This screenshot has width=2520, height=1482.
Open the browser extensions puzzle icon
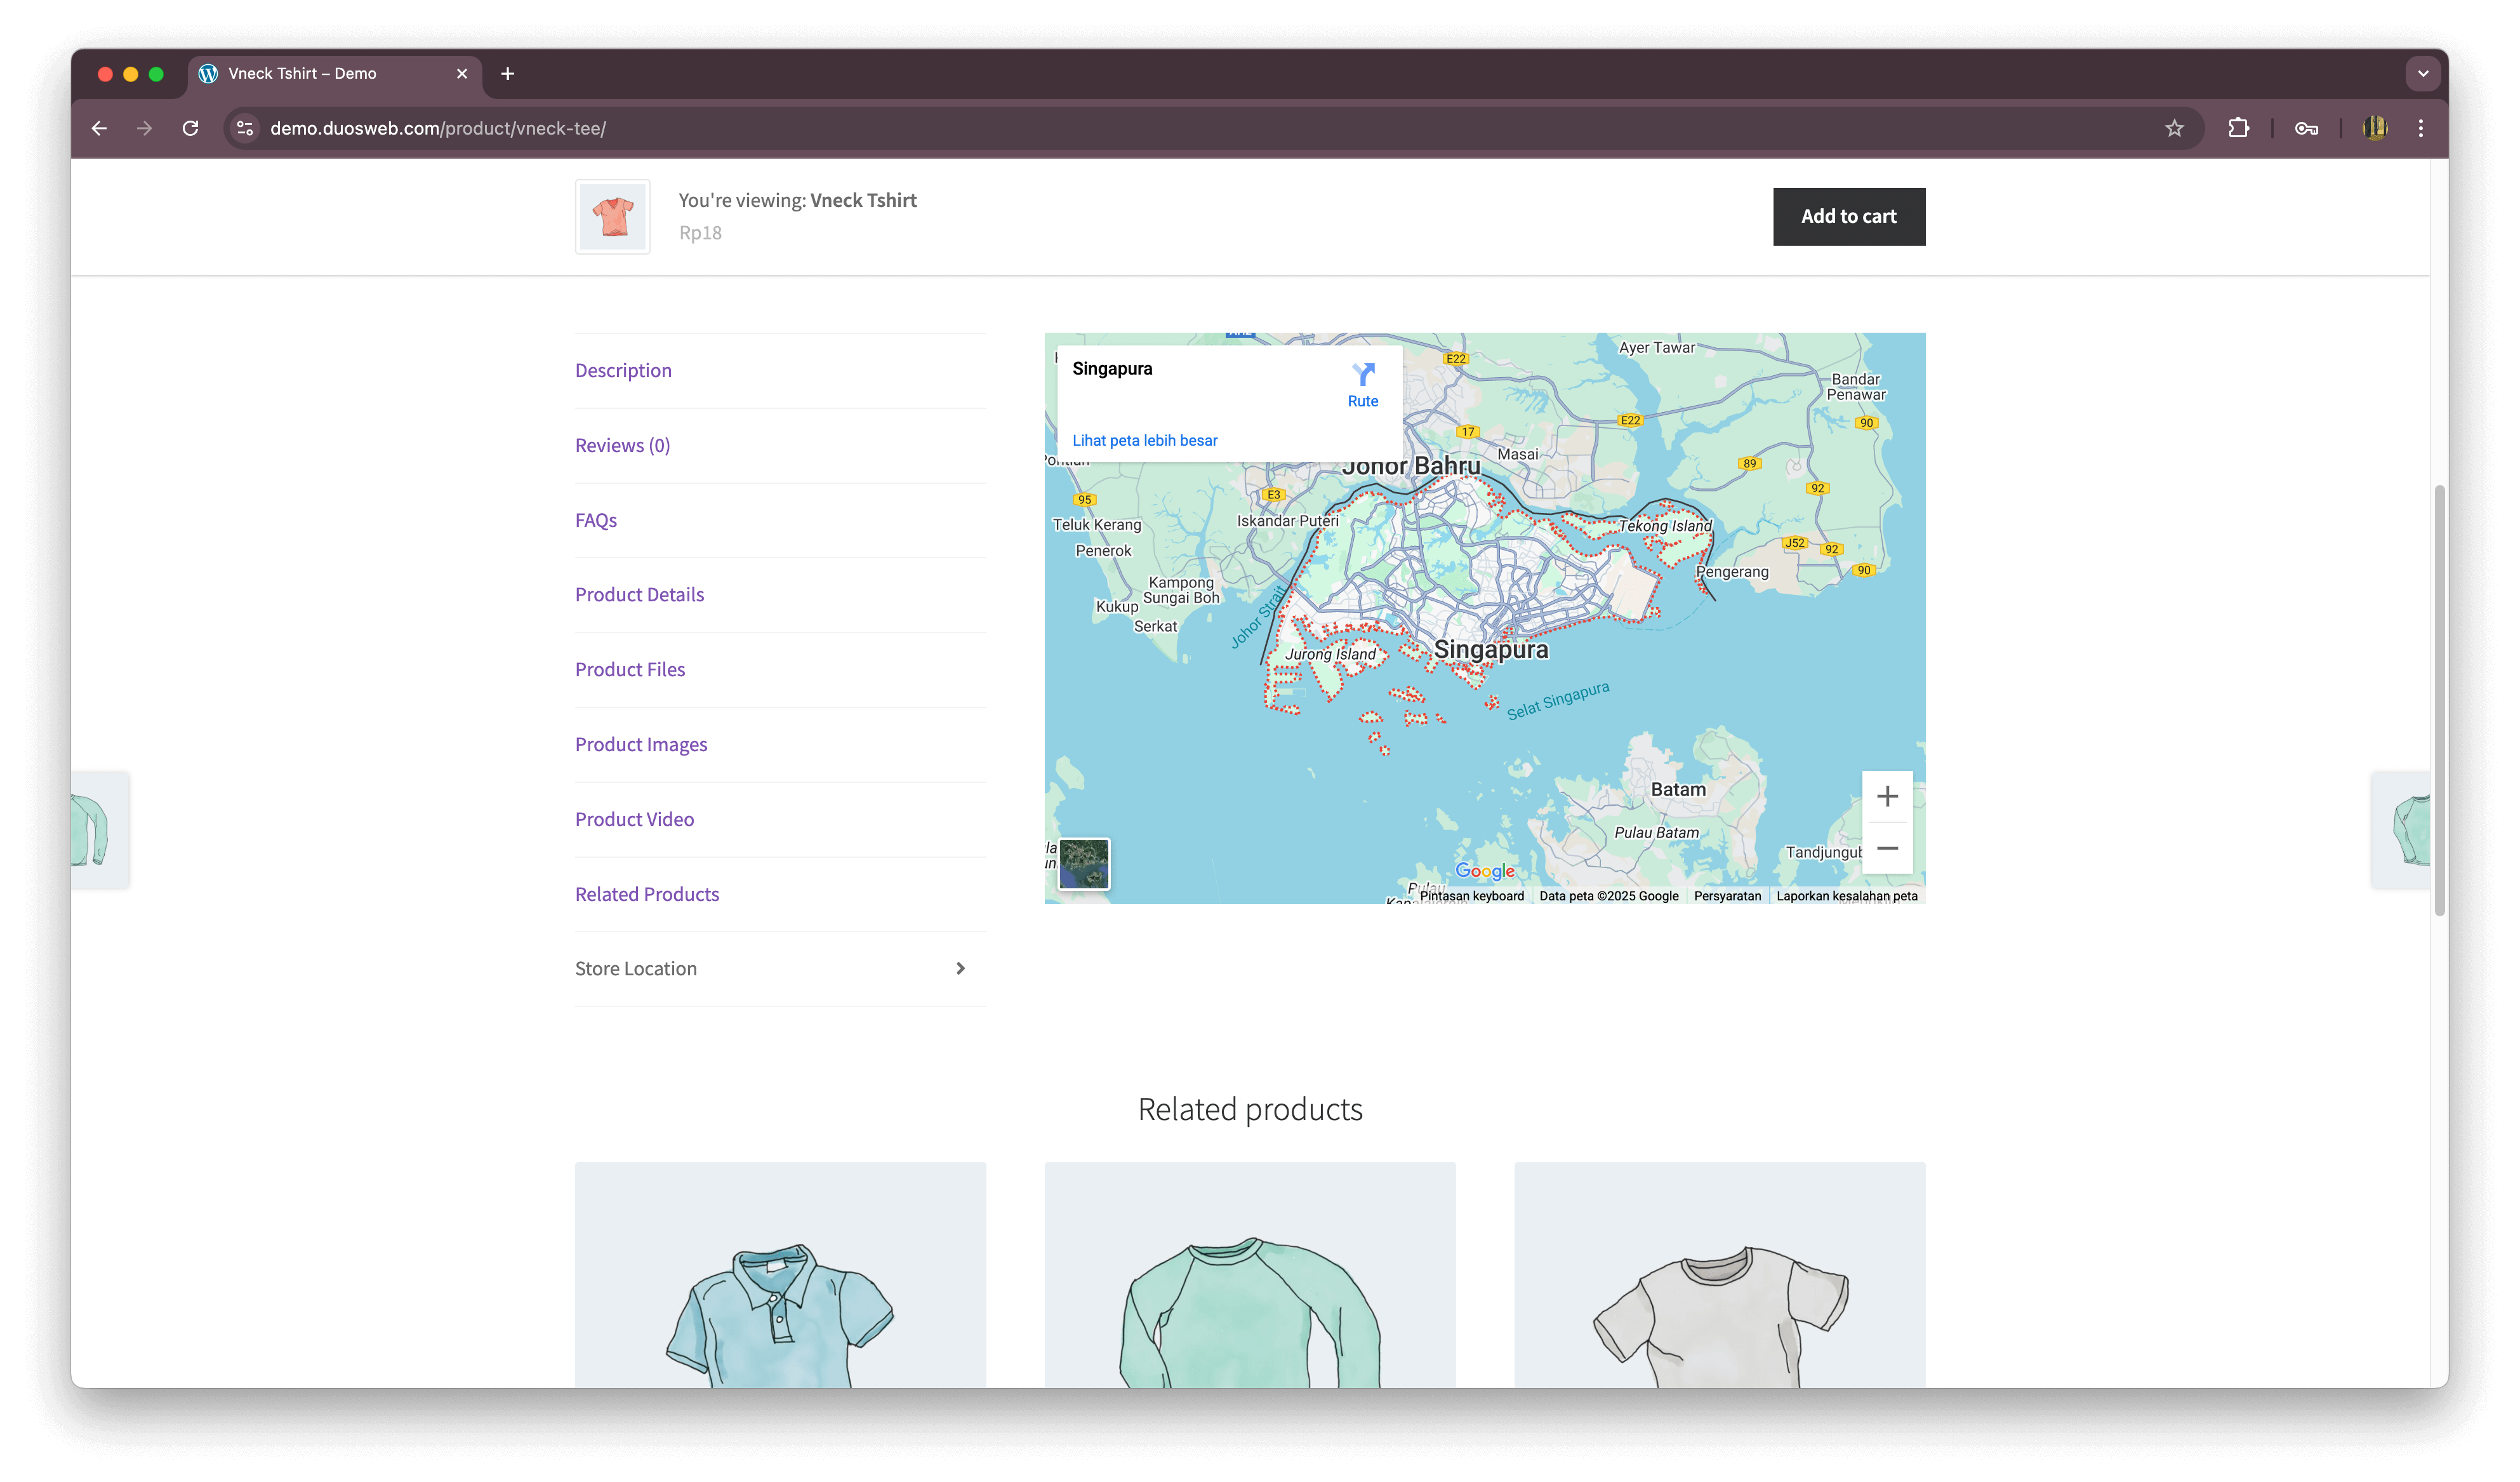click(x=2239, y=128)
